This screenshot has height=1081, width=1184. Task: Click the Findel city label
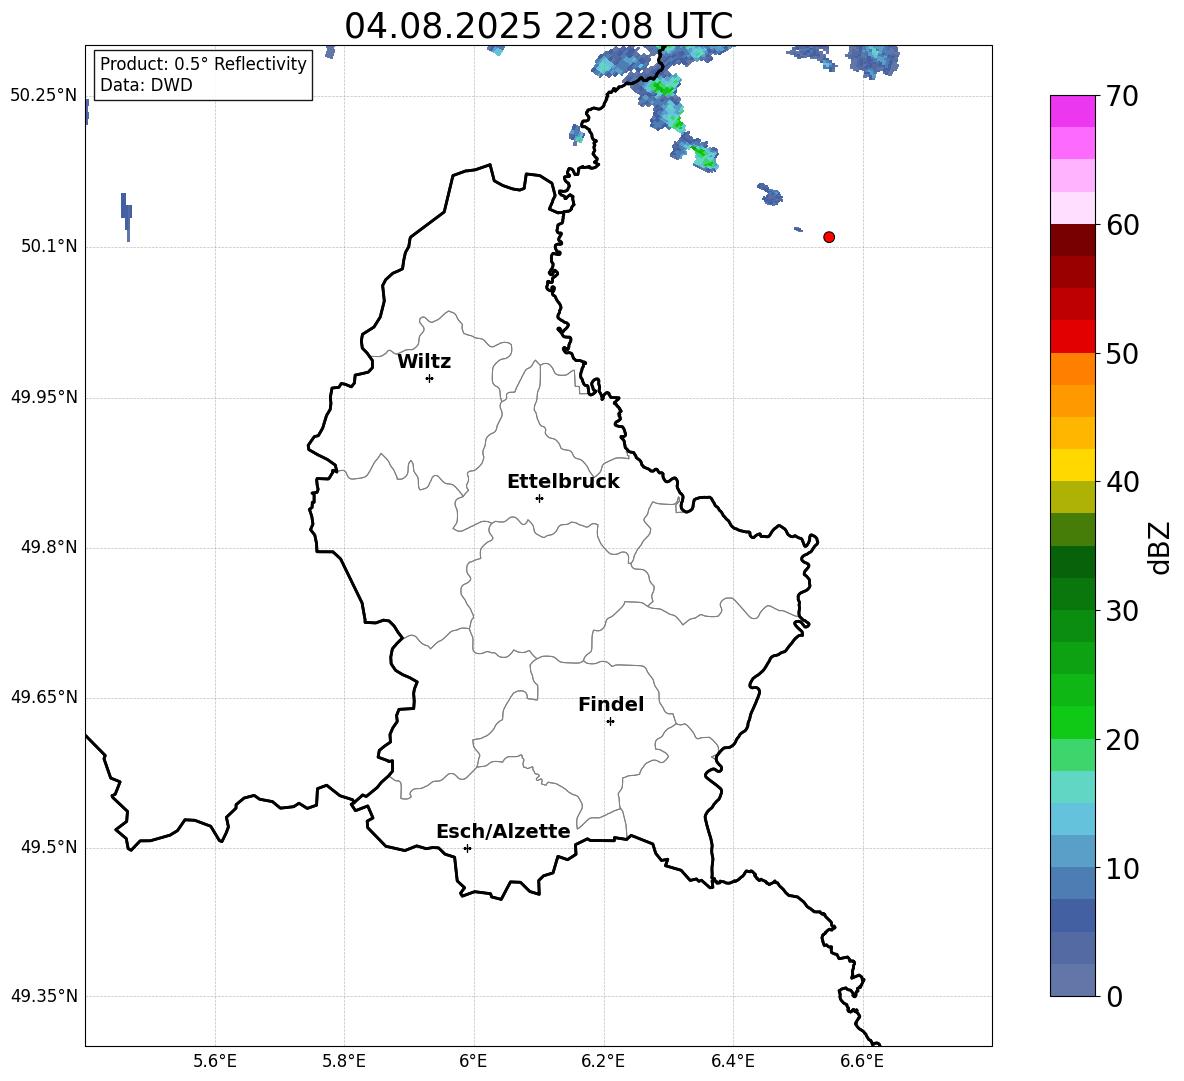click(611, 704)
